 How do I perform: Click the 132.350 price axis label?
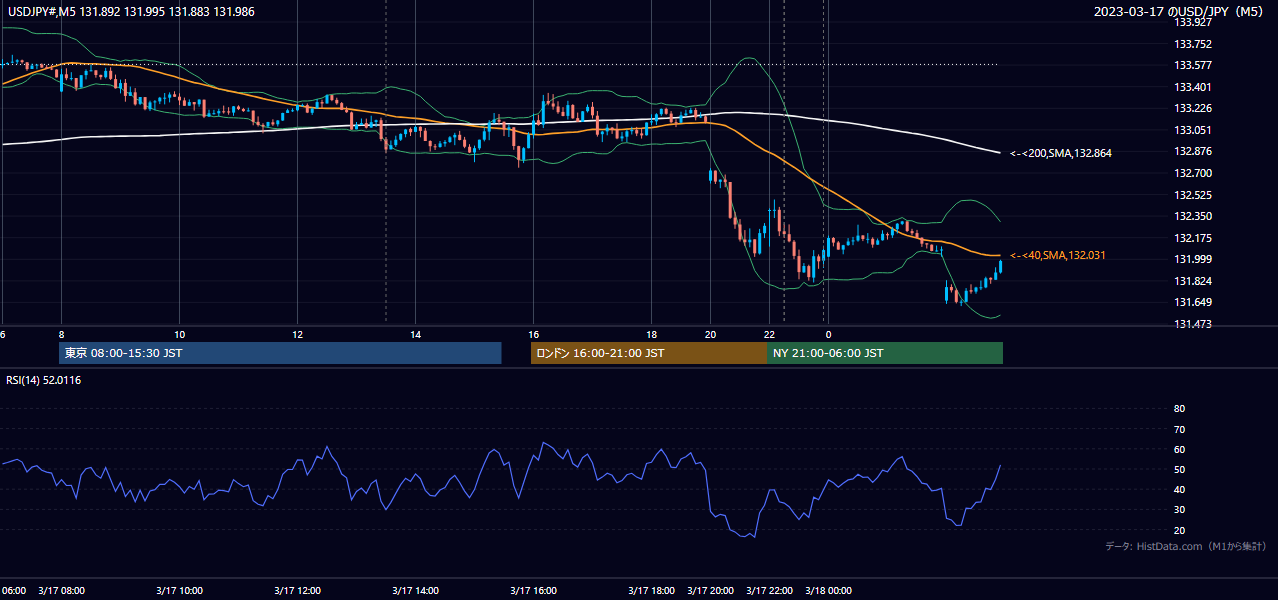(x=1194, y=216)
